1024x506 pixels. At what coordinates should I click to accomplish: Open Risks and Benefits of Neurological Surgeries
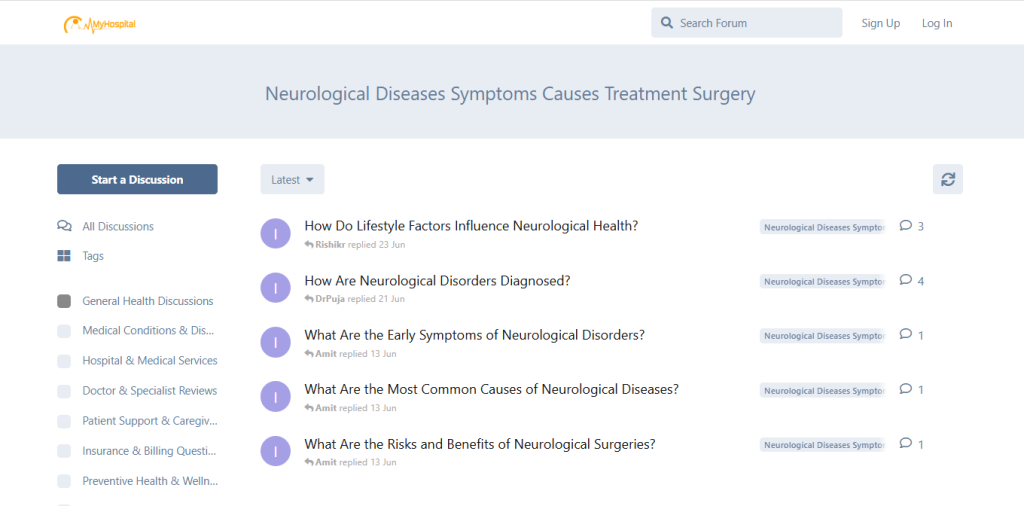(480, 444)
